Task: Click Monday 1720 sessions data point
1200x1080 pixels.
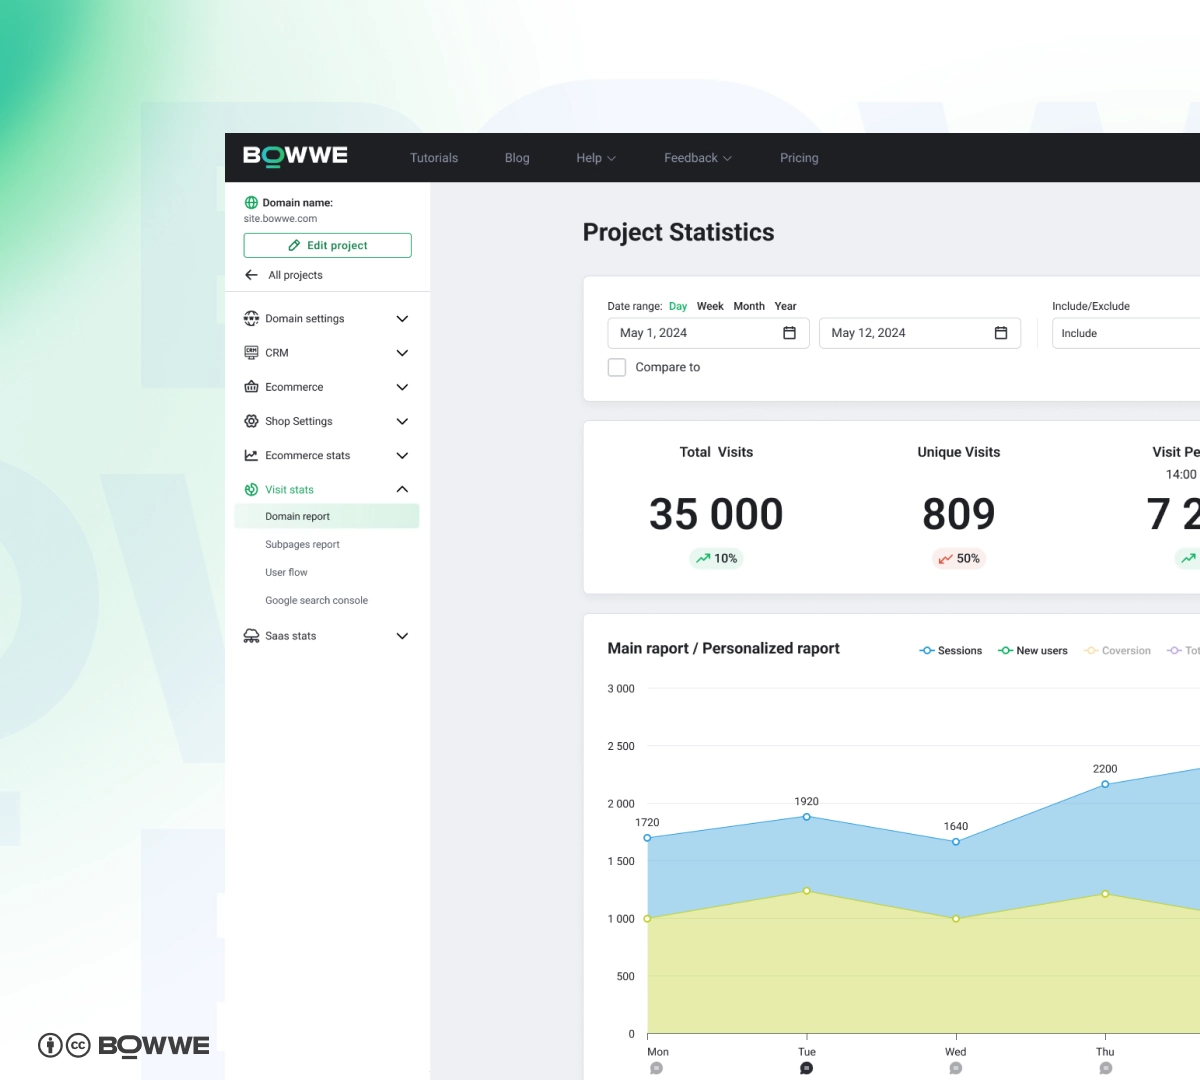Action: pos(648,838)
